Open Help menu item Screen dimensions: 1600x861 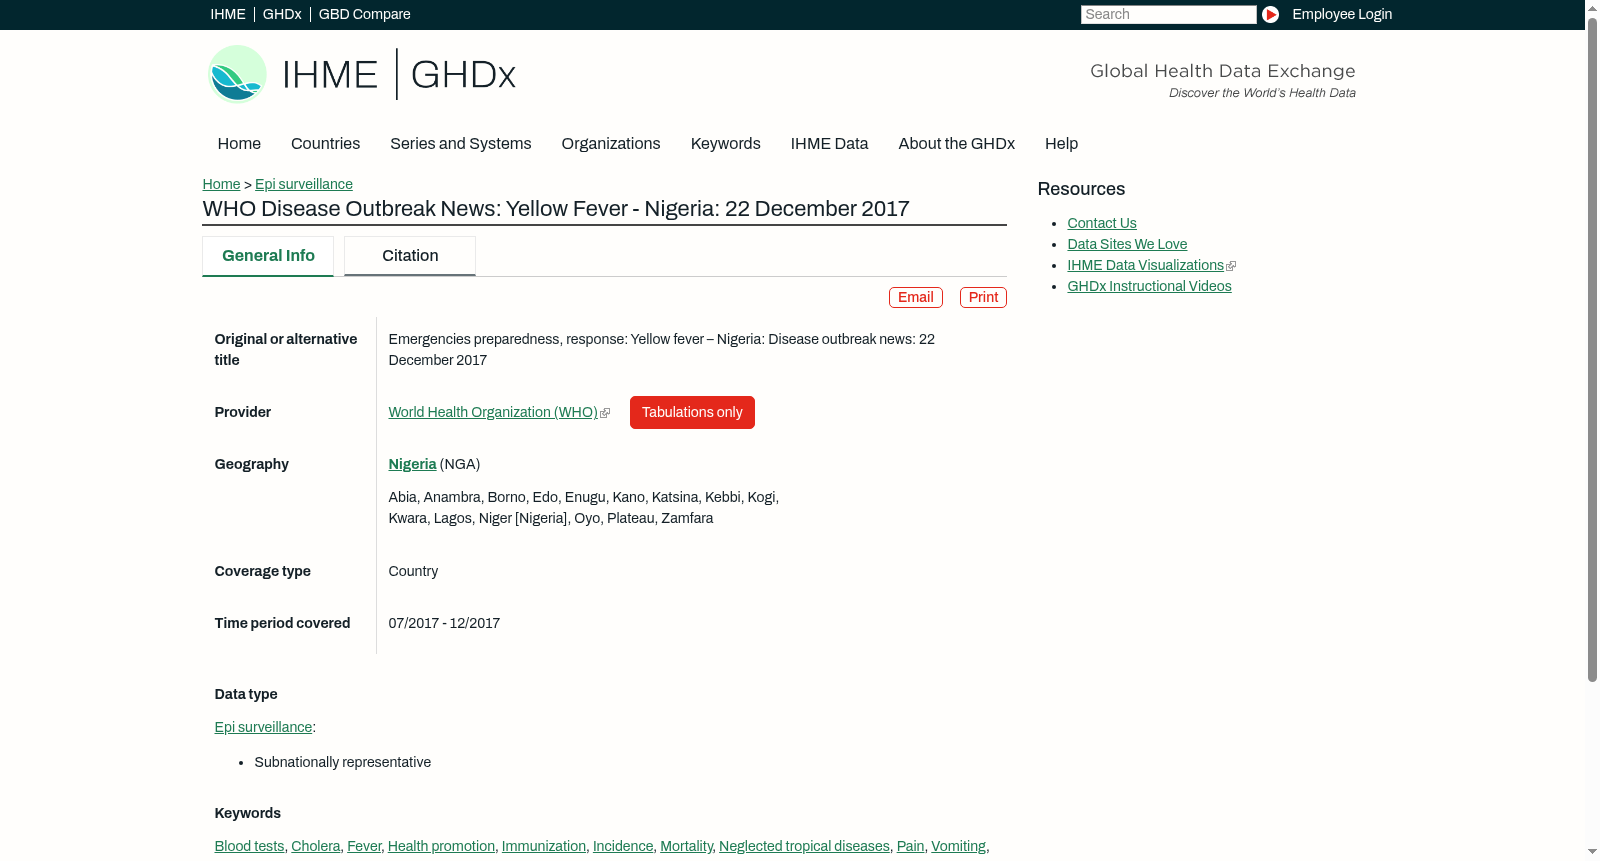(1062, 143)
